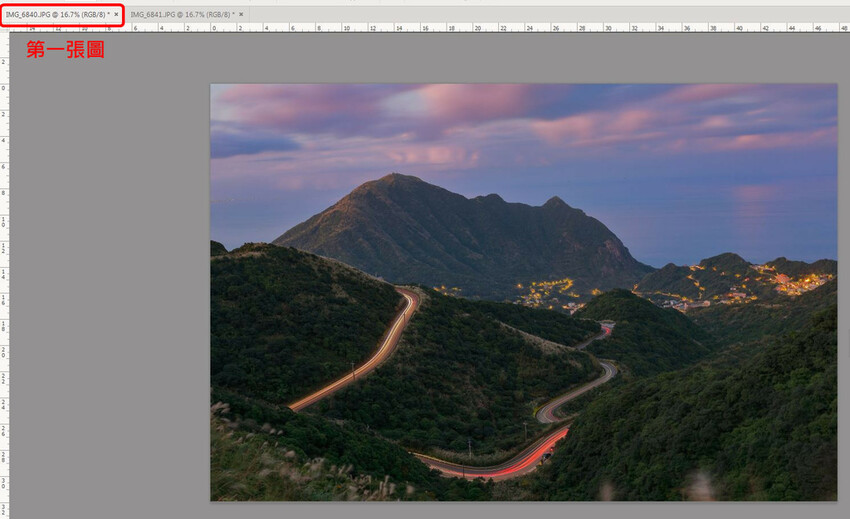
Task: Click the red 第一張圖 annotation text
Action: point(65,49)
